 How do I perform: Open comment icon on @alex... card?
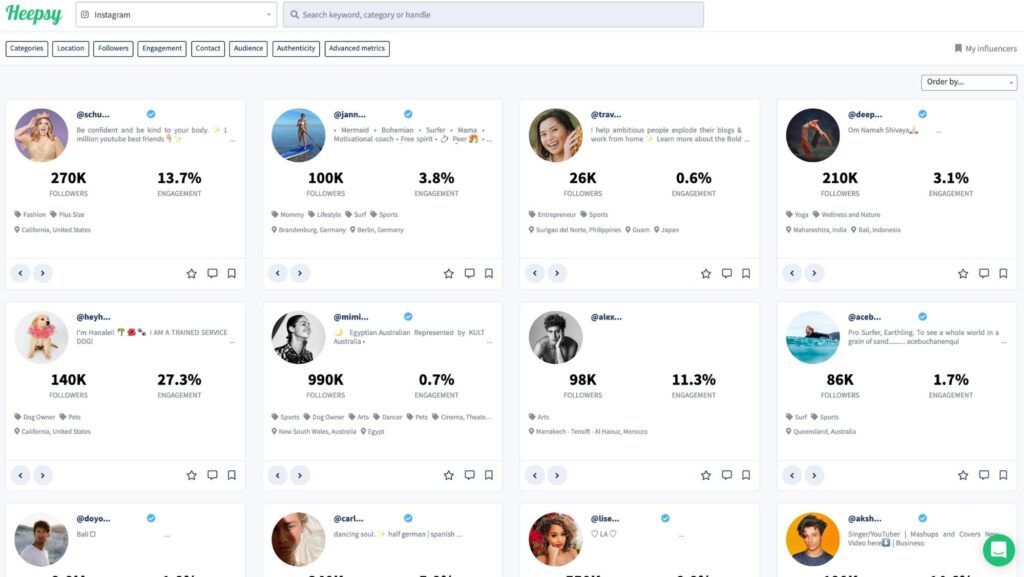(727, 475)
